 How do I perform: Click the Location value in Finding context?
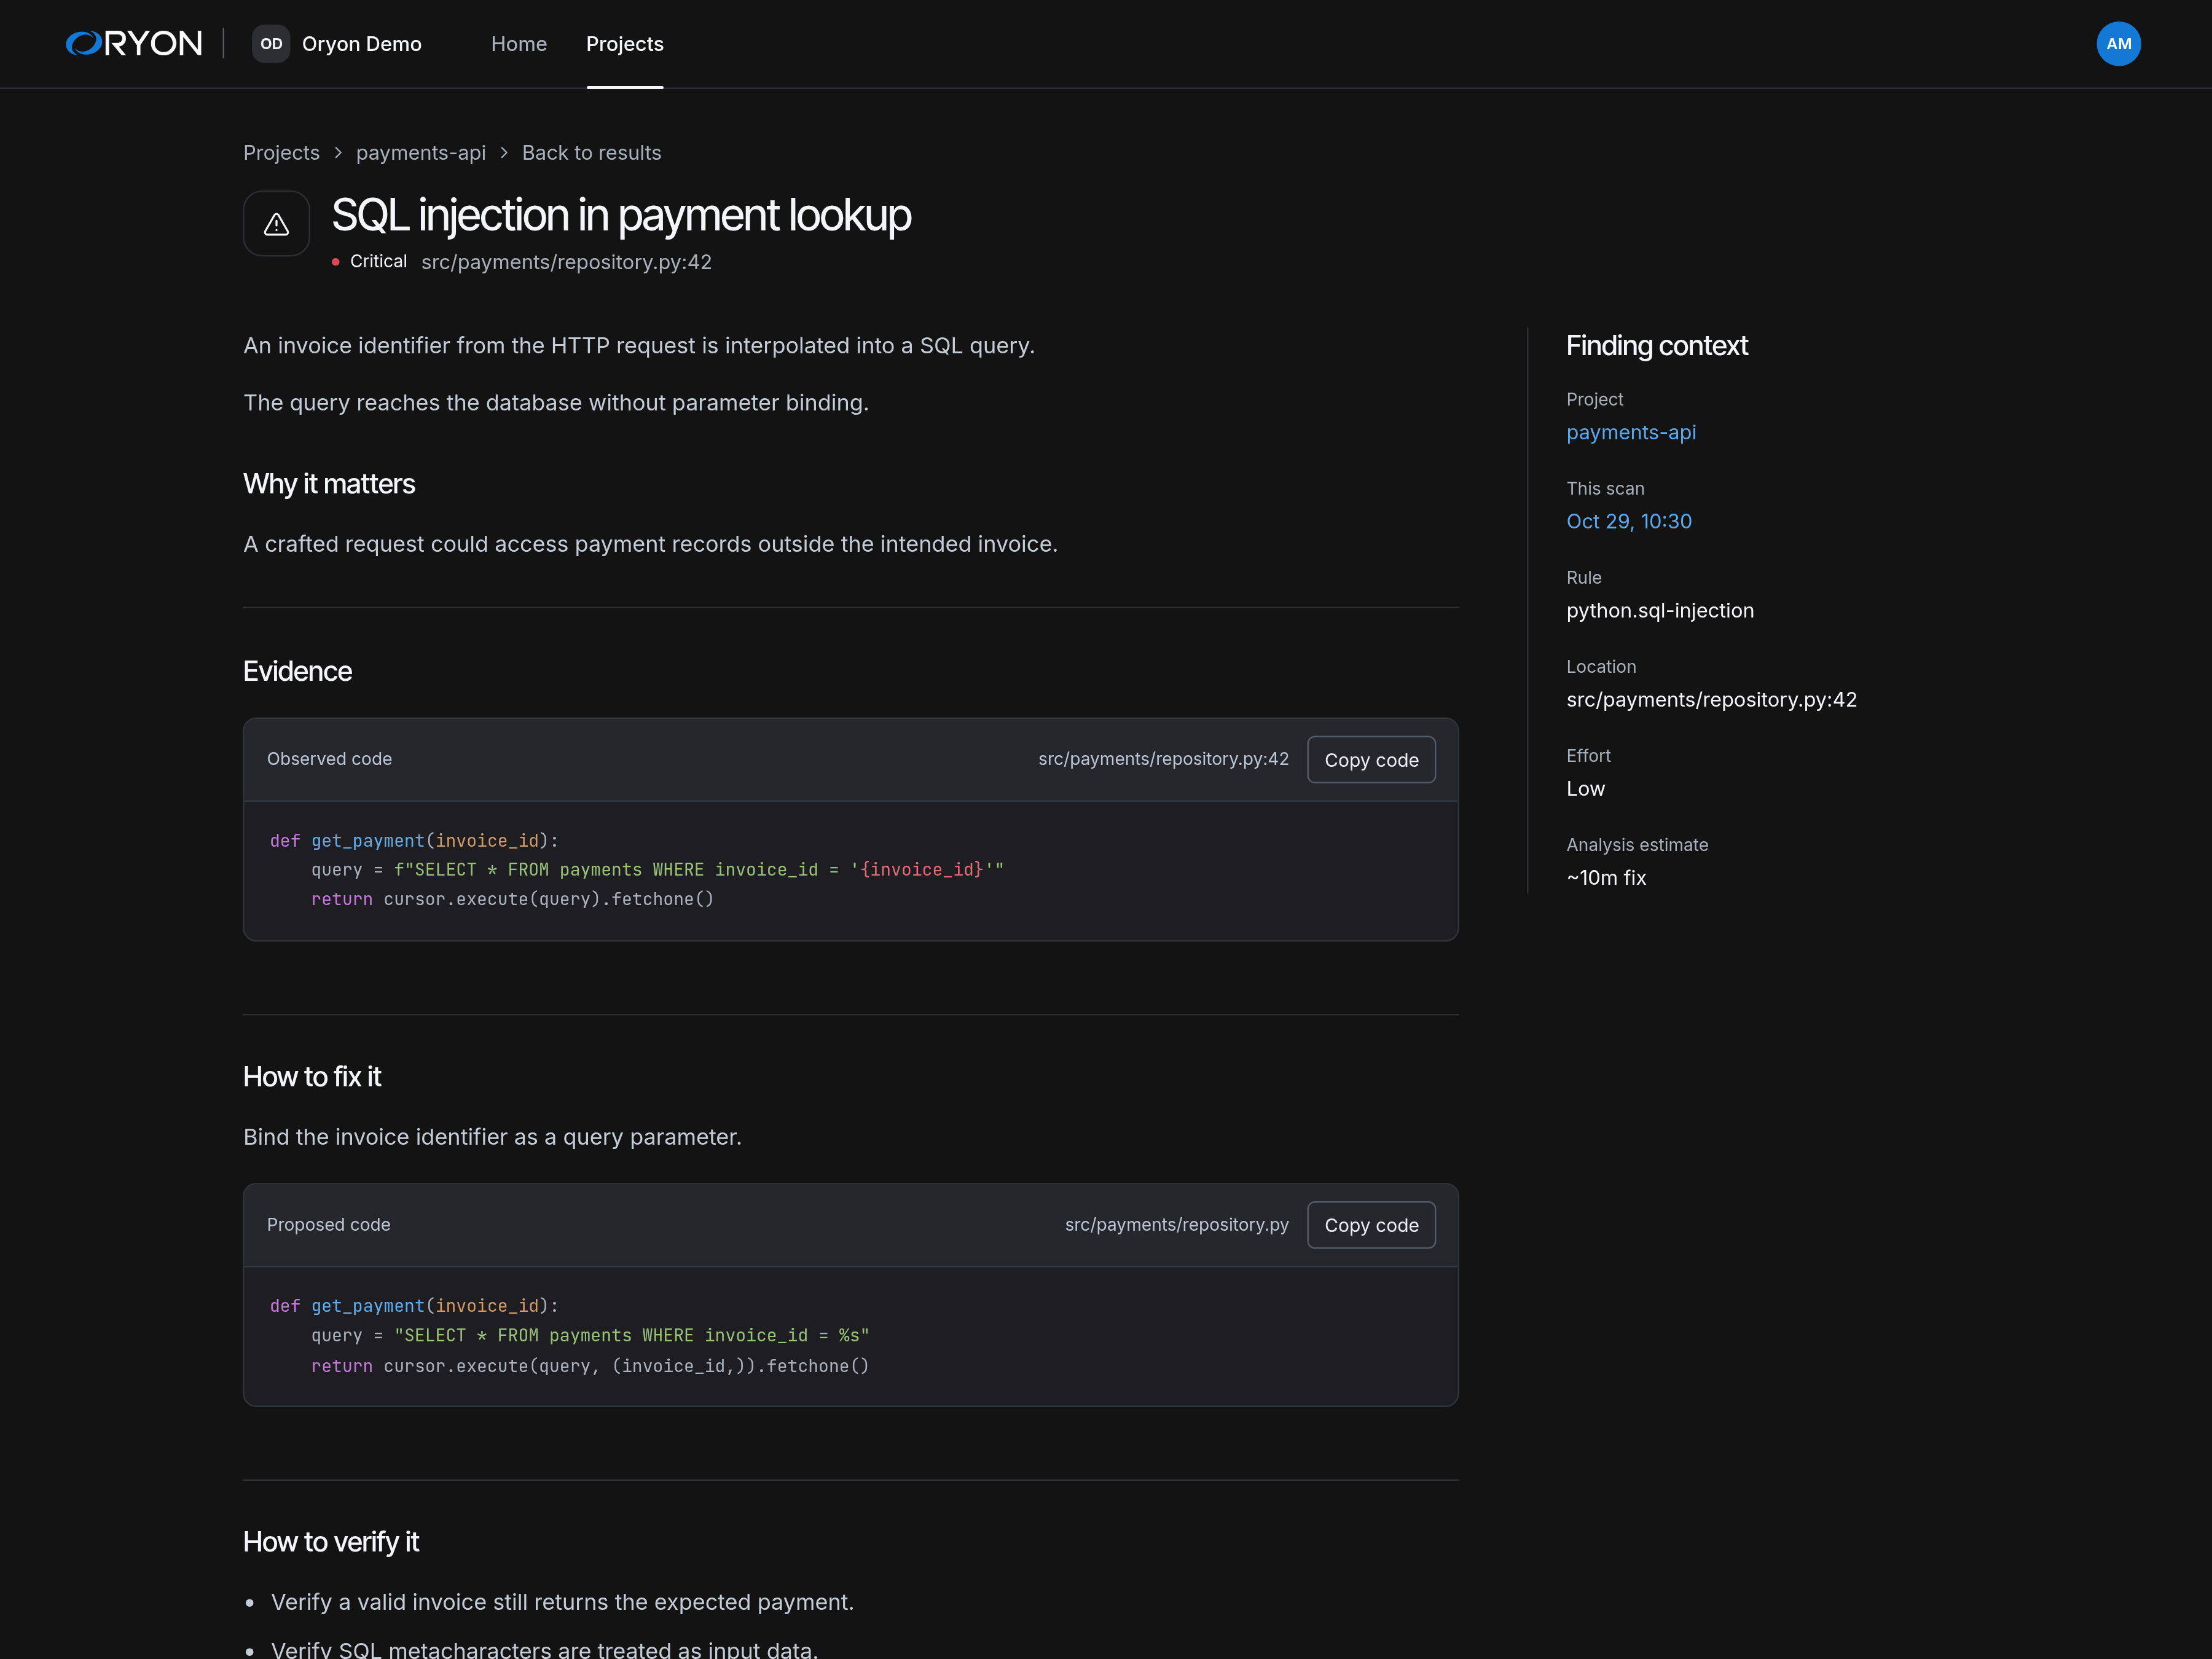1712,699
